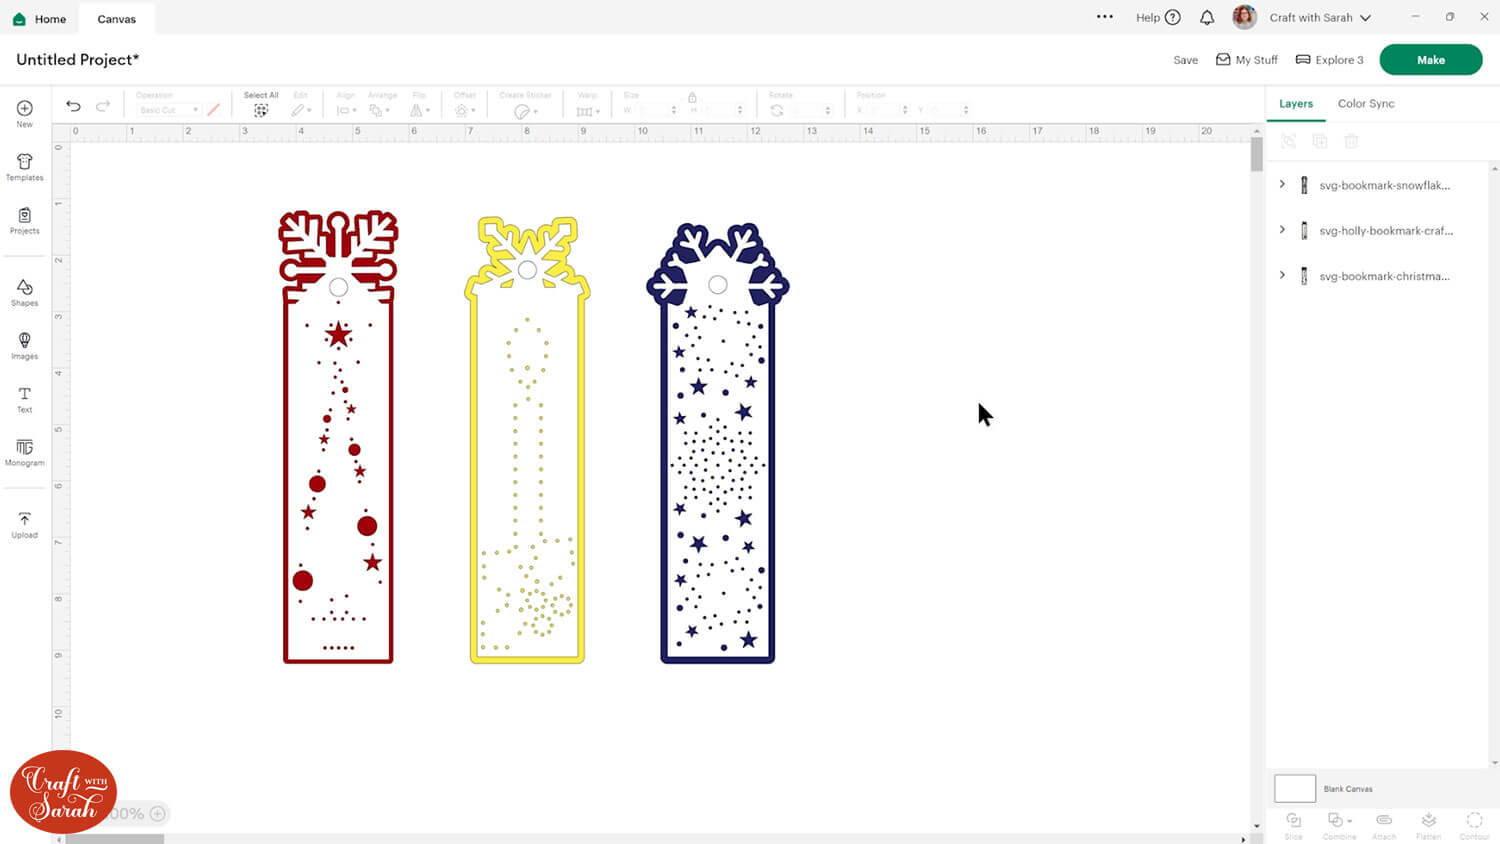Click the Blank Canvas color swatch
Screen dimensions: 1500x844
click(1294, 788)
